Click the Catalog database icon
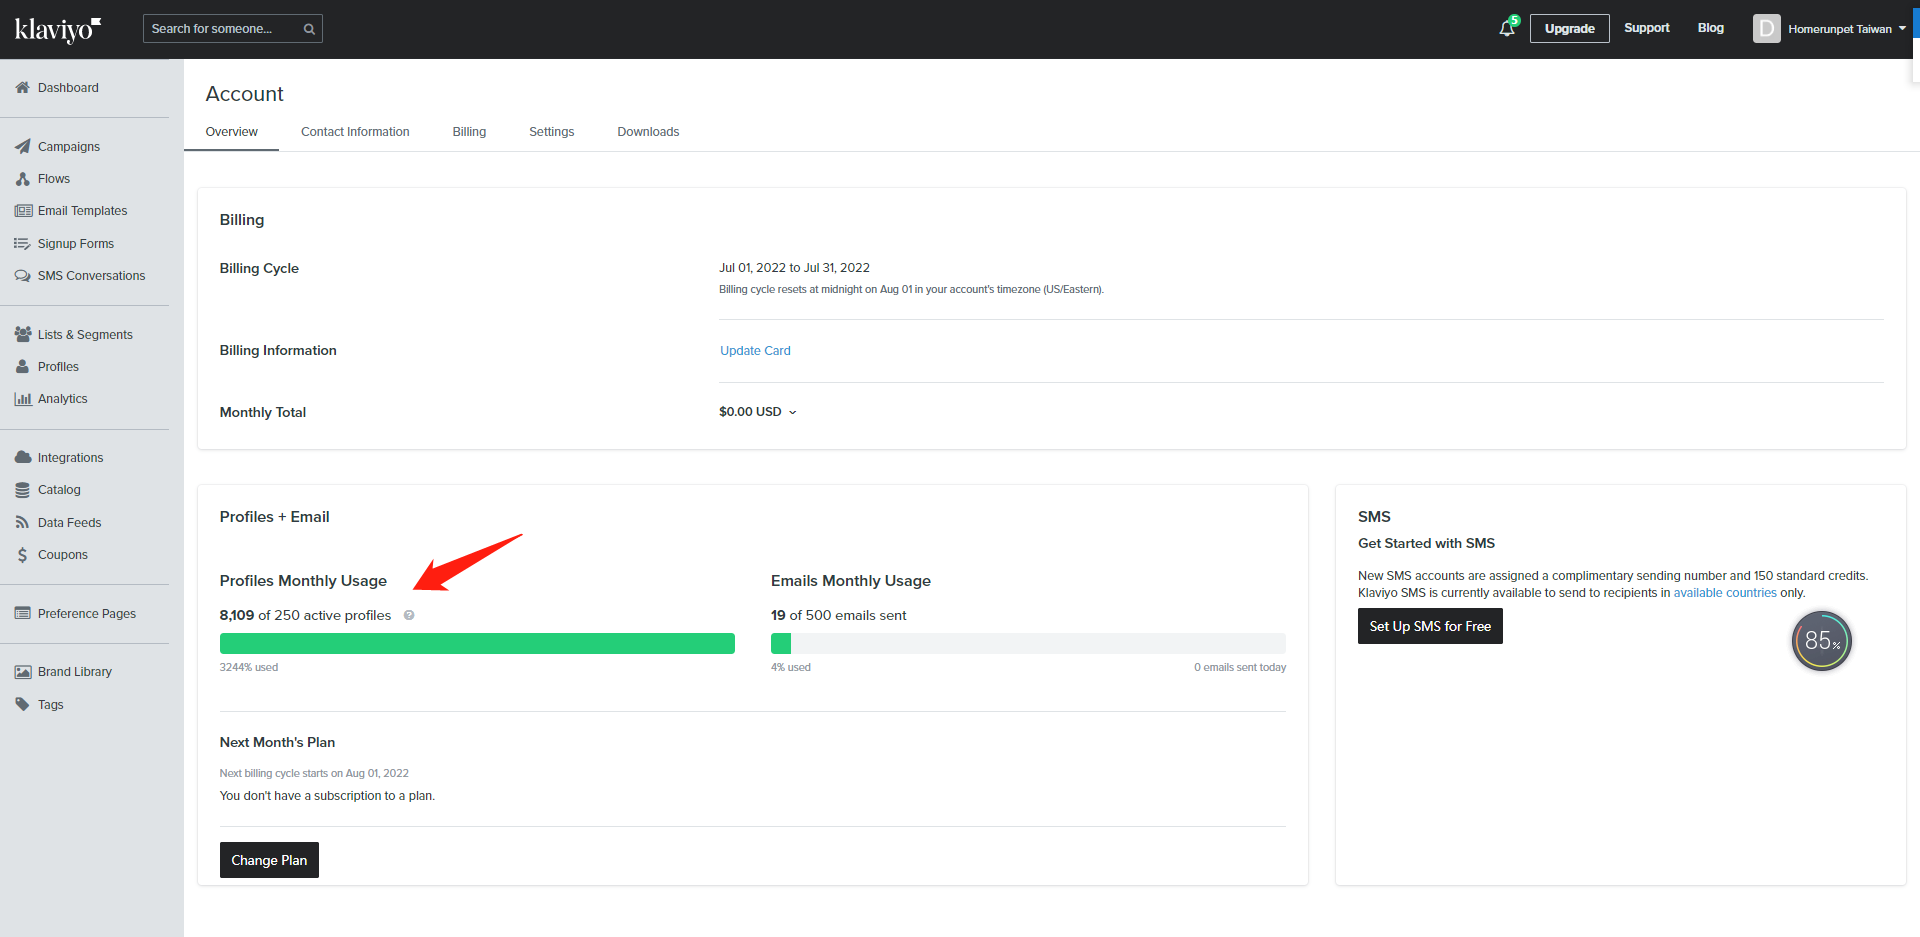 click(x=22, y=490)
